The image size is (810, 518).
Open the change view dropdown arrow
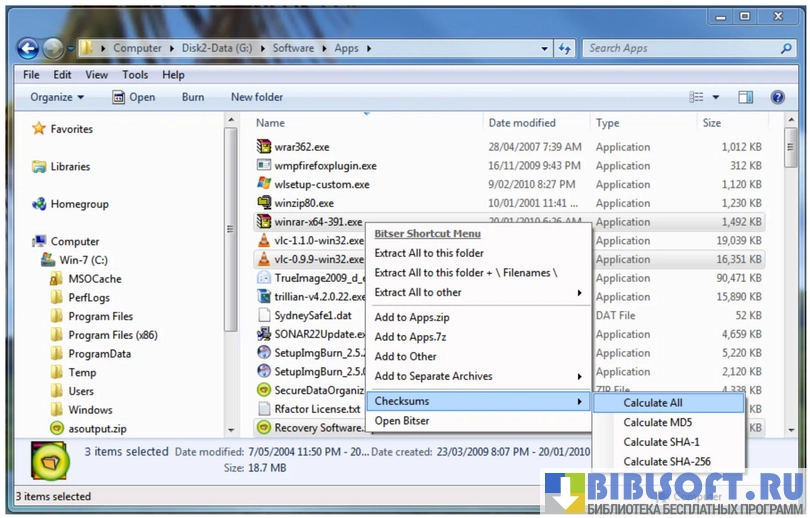tap(716, 97)
